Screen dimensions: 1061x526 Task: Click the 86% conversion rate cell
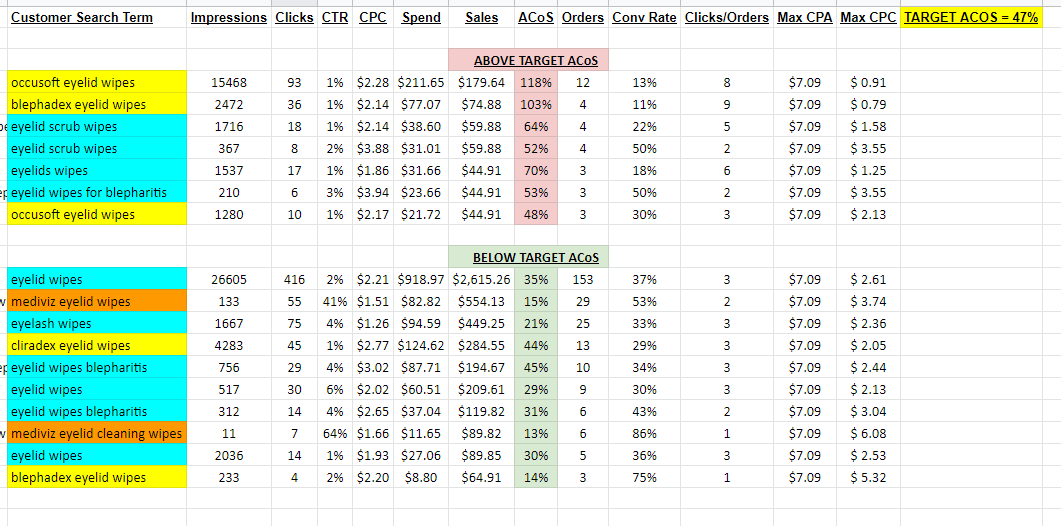[644, 433]
